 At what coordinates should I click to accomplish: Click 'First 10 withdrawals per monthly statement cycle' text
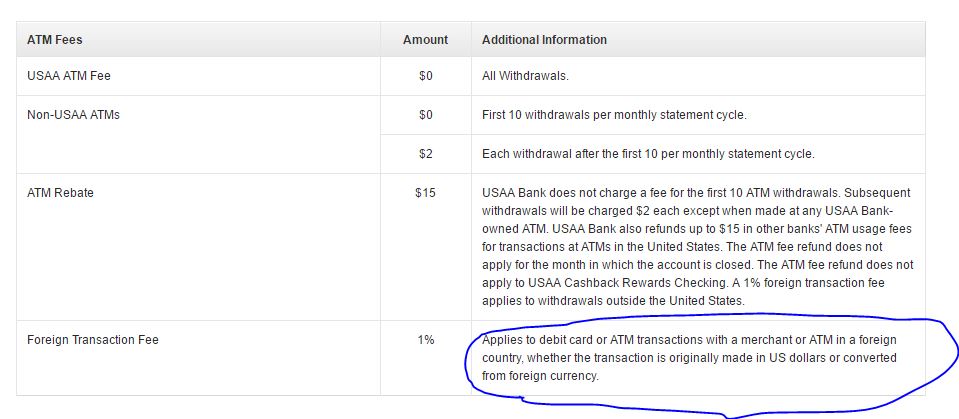click(614, 114)
